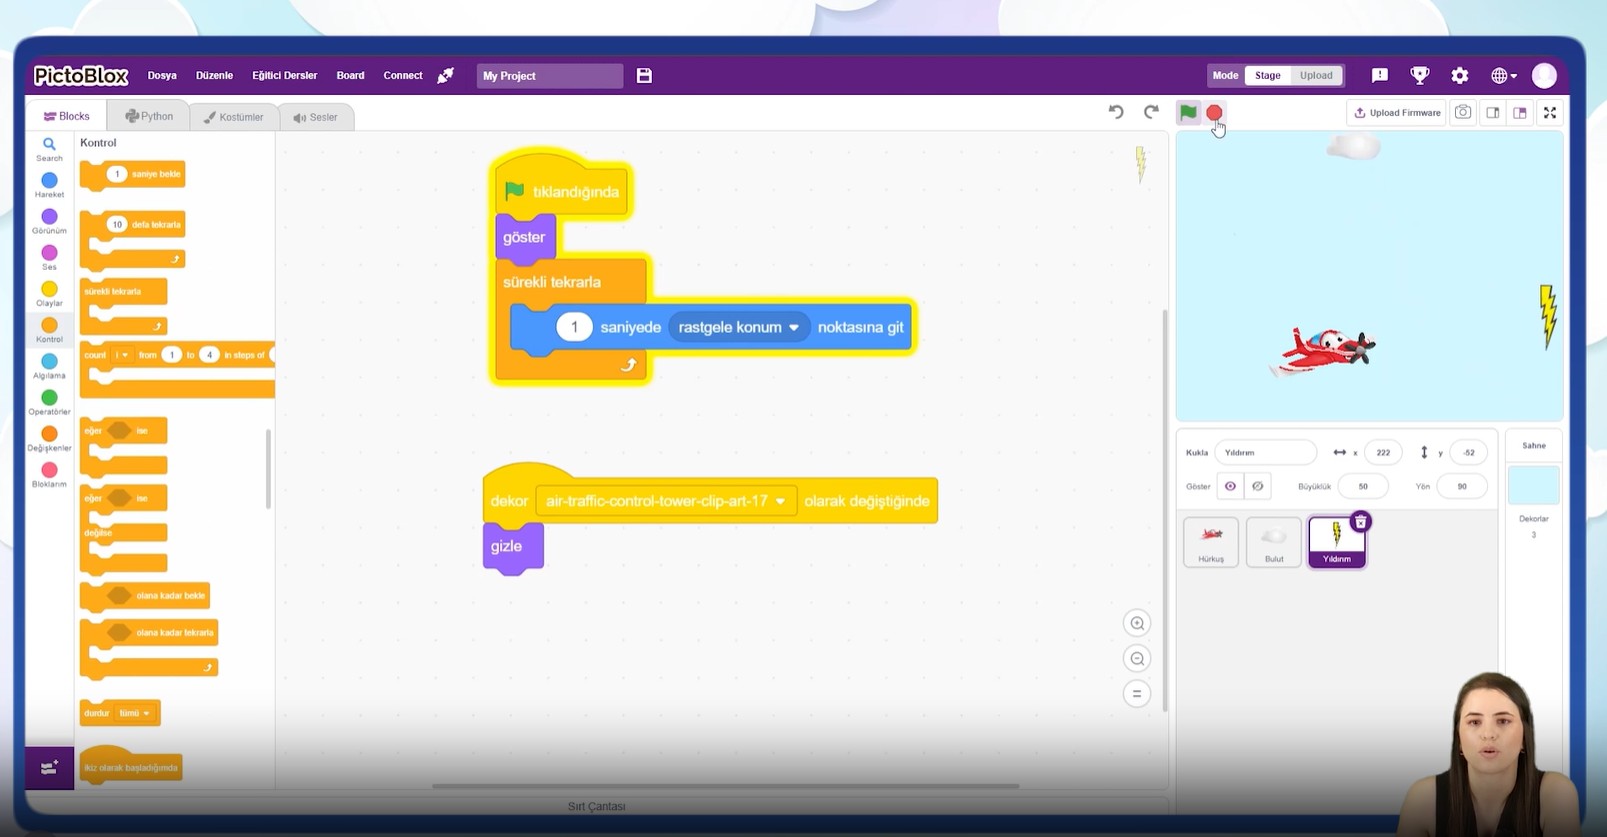Show sprite using the eye icon
The width and height of the screenshot is (1607, 837).
pos(1230,487)
